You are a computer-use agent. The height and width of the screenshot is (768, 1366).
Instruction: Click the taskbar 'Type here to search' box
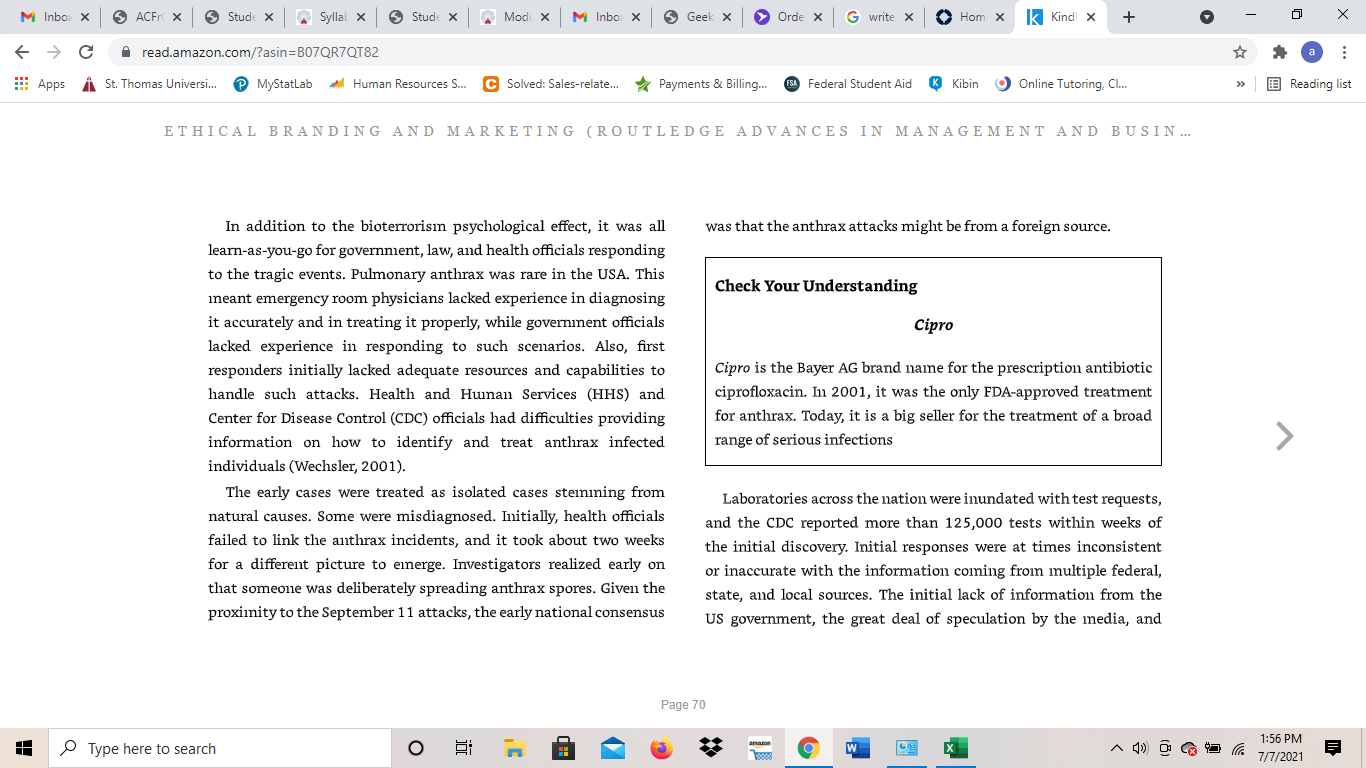click(x=220, y=748)
